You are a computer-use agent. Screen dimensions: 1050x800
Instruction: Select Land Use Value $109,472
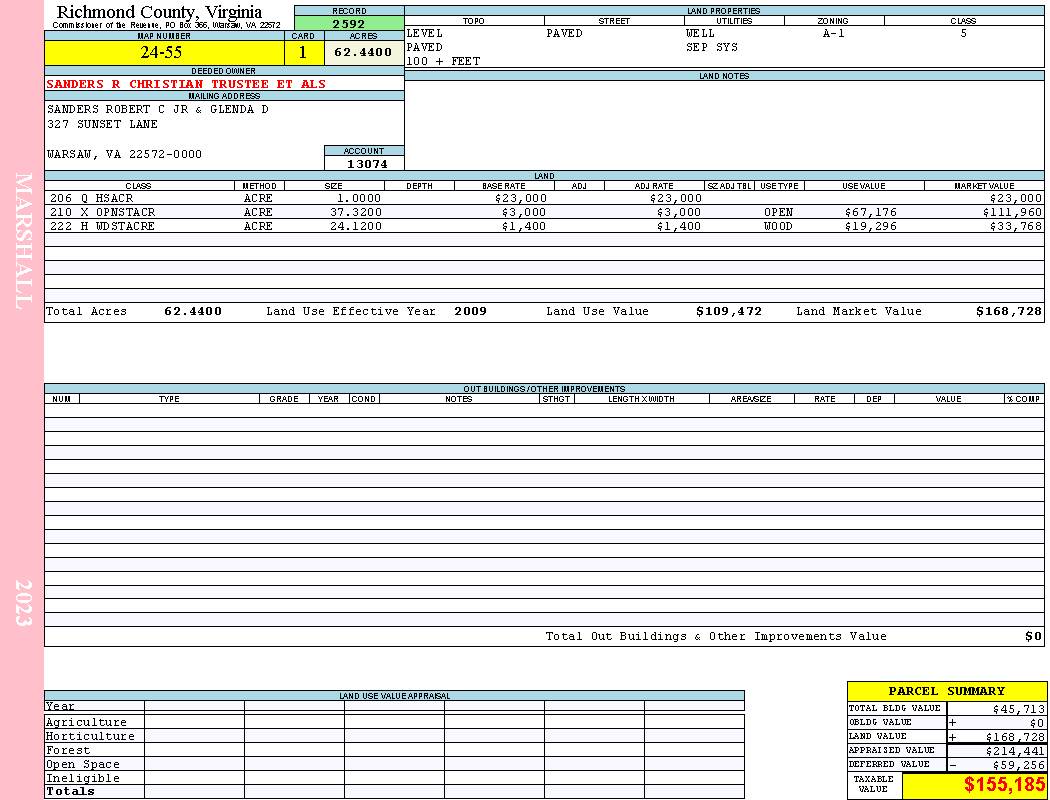coord(729,311)
